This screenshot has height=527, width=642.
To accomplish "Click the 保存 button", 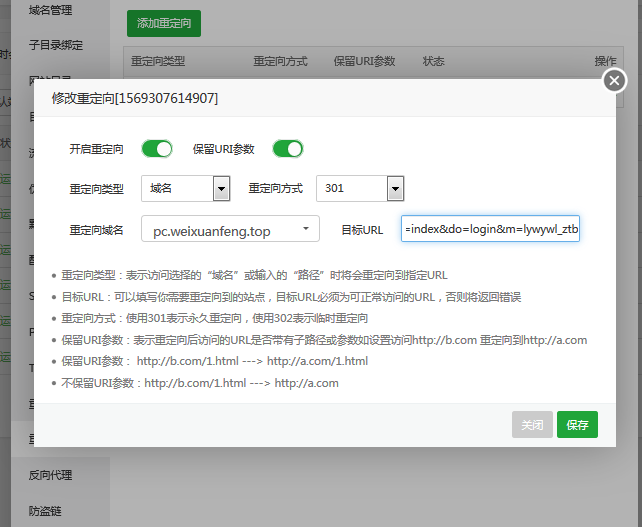I will (x=577, y=425).
